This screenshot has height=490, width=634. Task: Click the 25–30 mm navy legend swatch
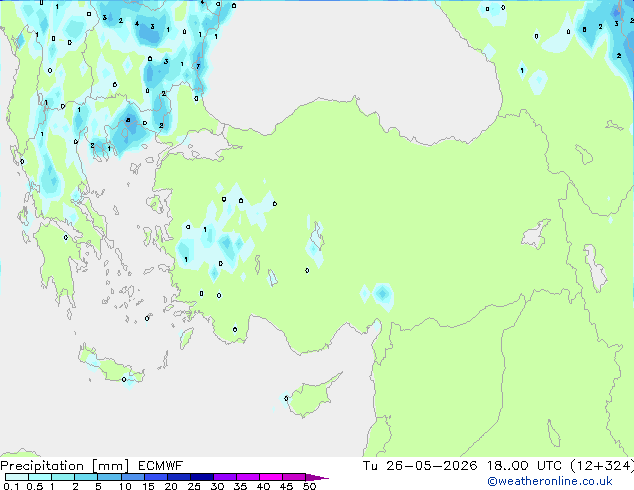tap(202, 477)
